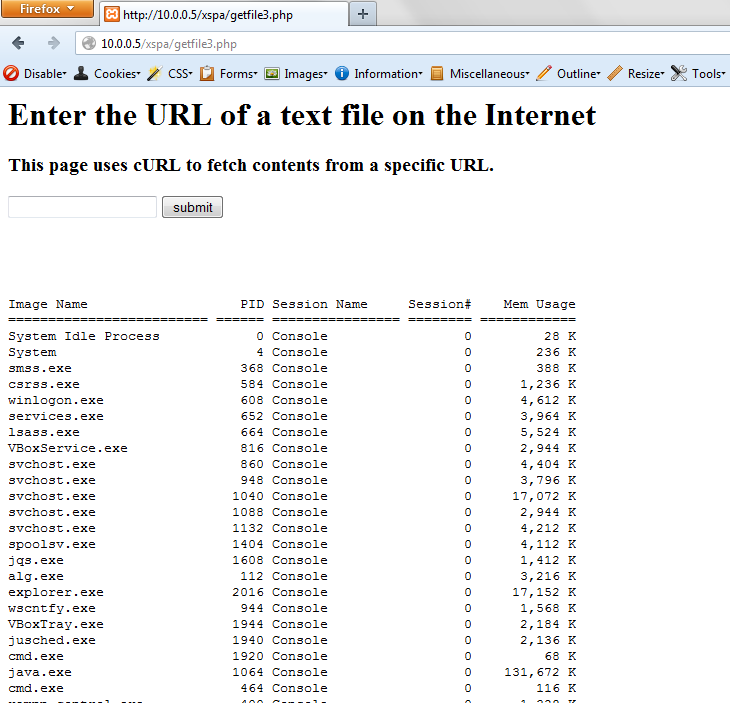
Task: Open the Outline toolbar menu
Action: pos(577,74)
